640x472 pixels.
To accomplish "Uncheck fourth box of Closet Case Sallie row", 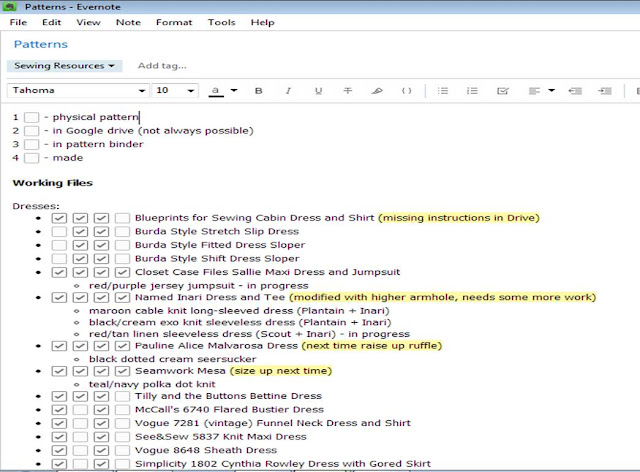I will tap(122, 272).
